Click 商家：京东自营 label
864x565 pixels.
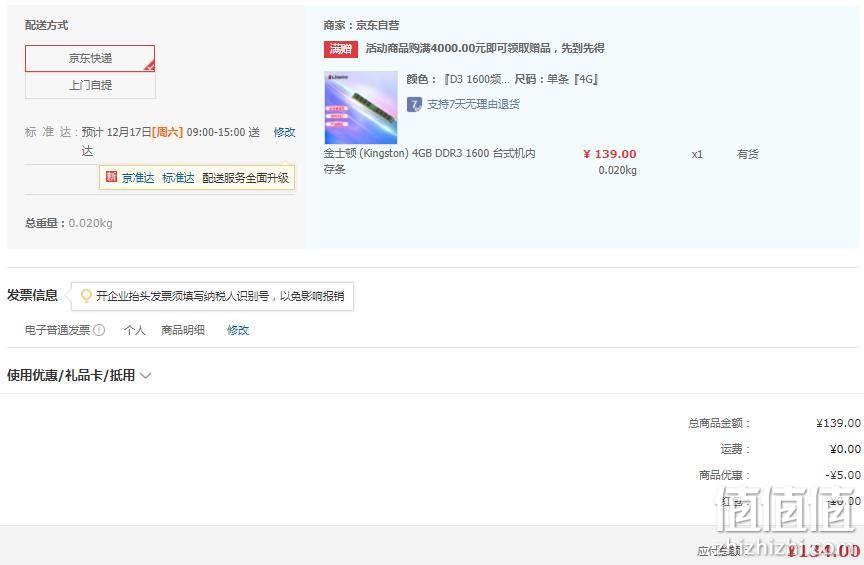click(x=361, y=25)
